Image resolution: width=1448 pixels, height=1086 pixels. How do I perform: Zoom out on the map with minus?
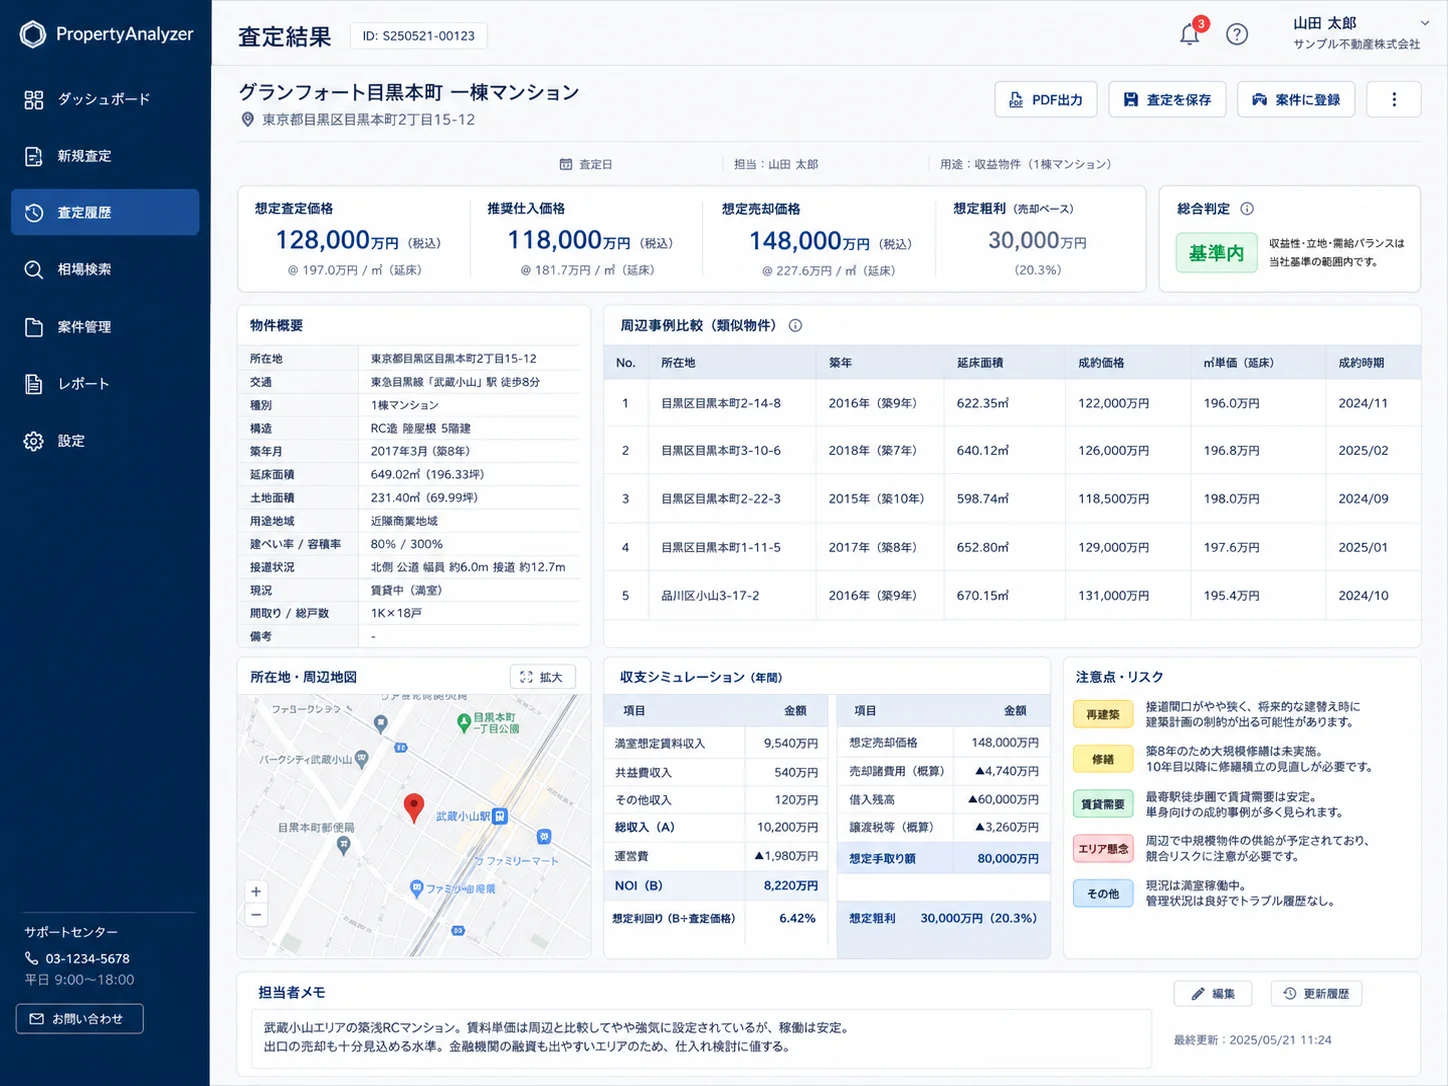coord(256,915)
